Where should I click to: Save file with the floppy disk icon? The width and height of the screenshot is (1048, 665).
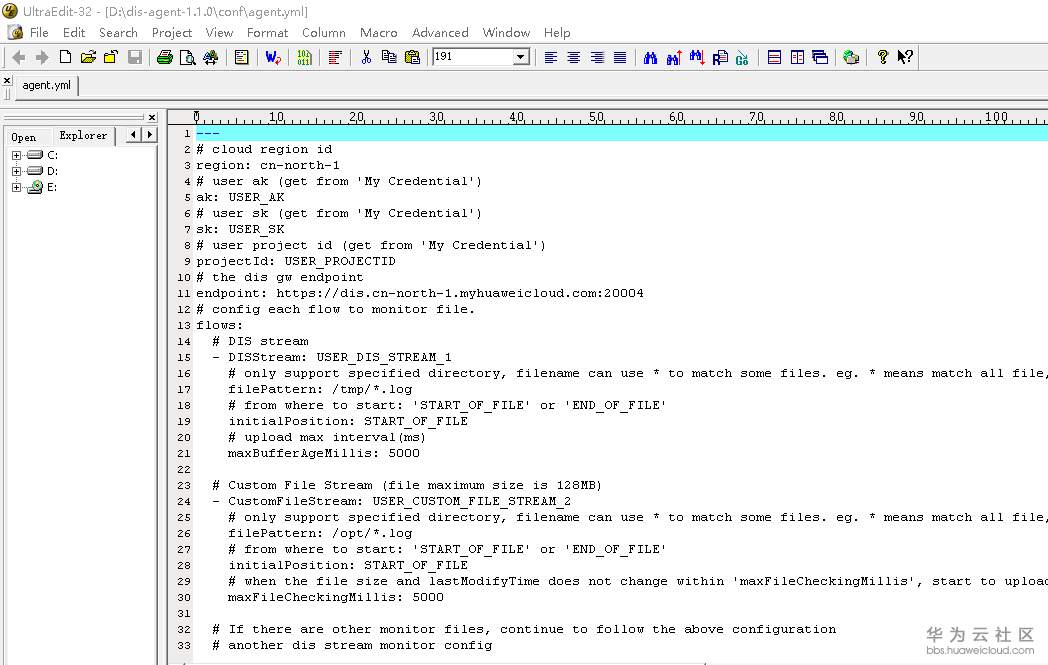pos(134,57)
